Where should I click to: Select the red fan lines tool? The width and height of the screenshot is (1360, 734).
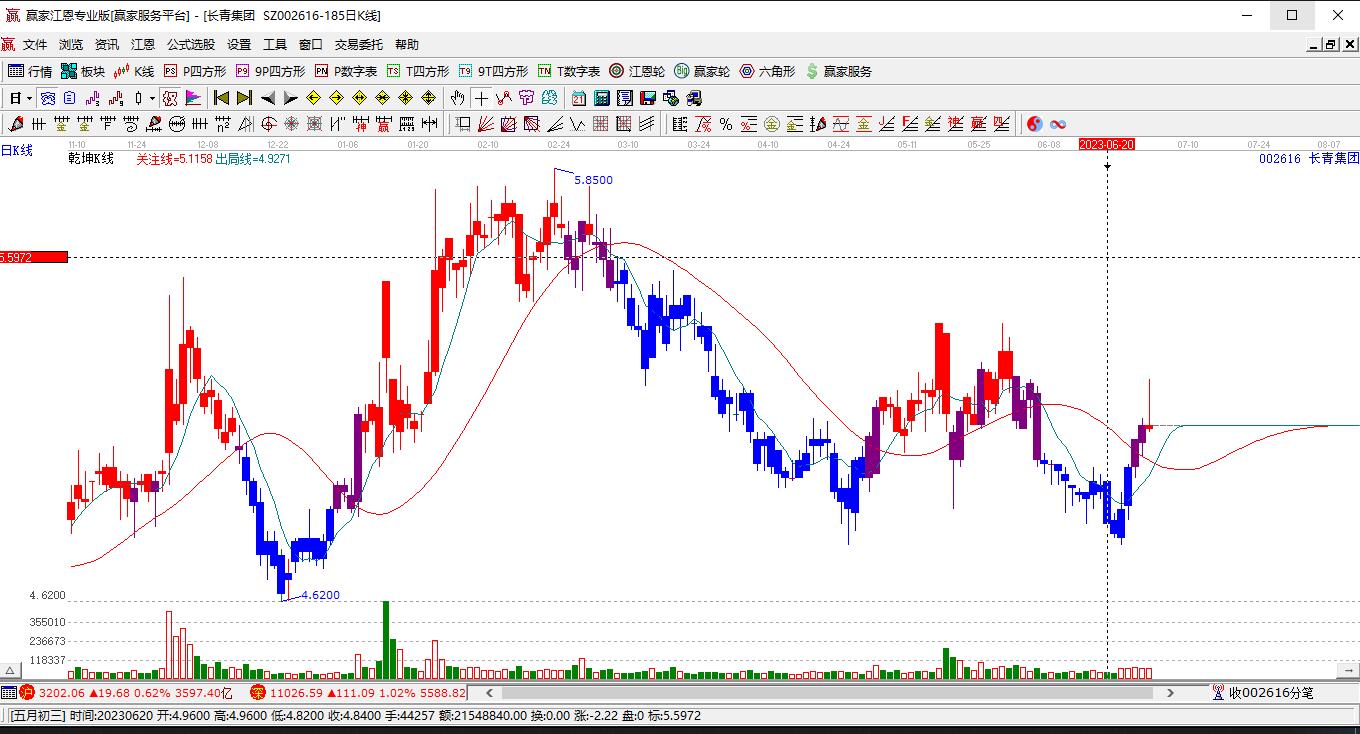tap(485, 124)
